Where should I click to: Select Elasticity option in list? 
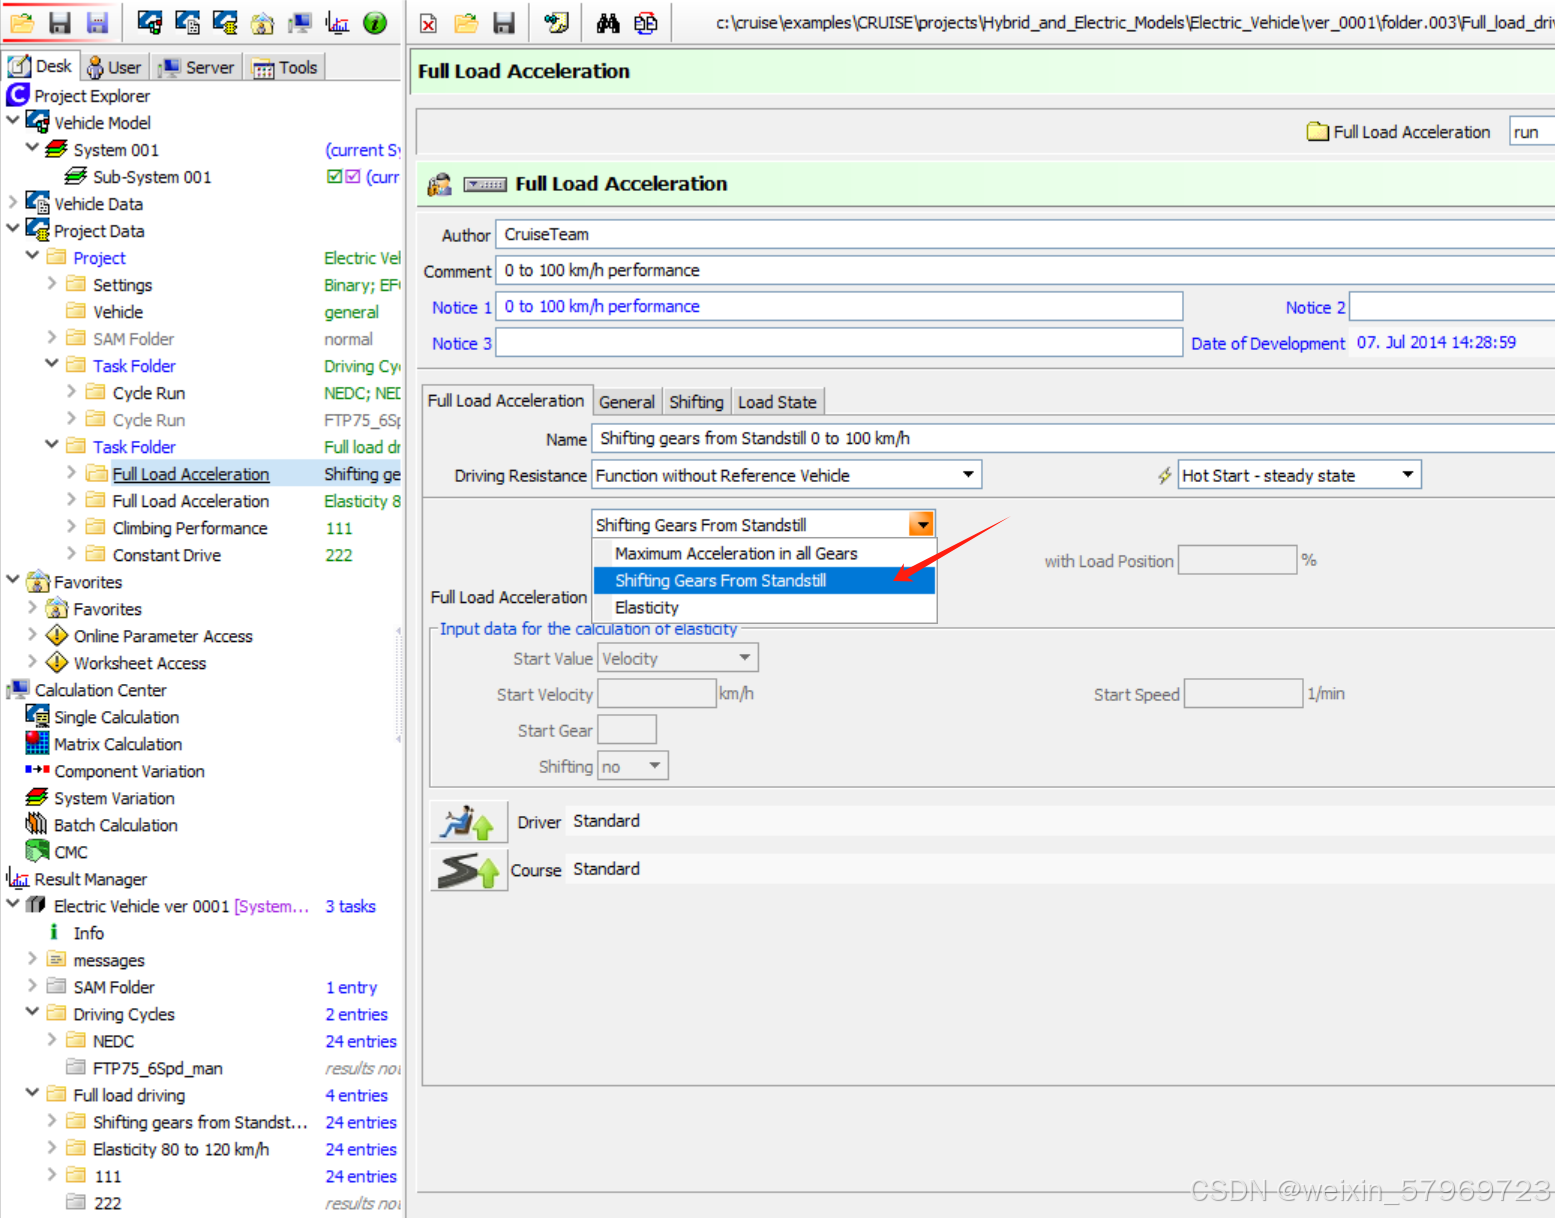[765, 607]
